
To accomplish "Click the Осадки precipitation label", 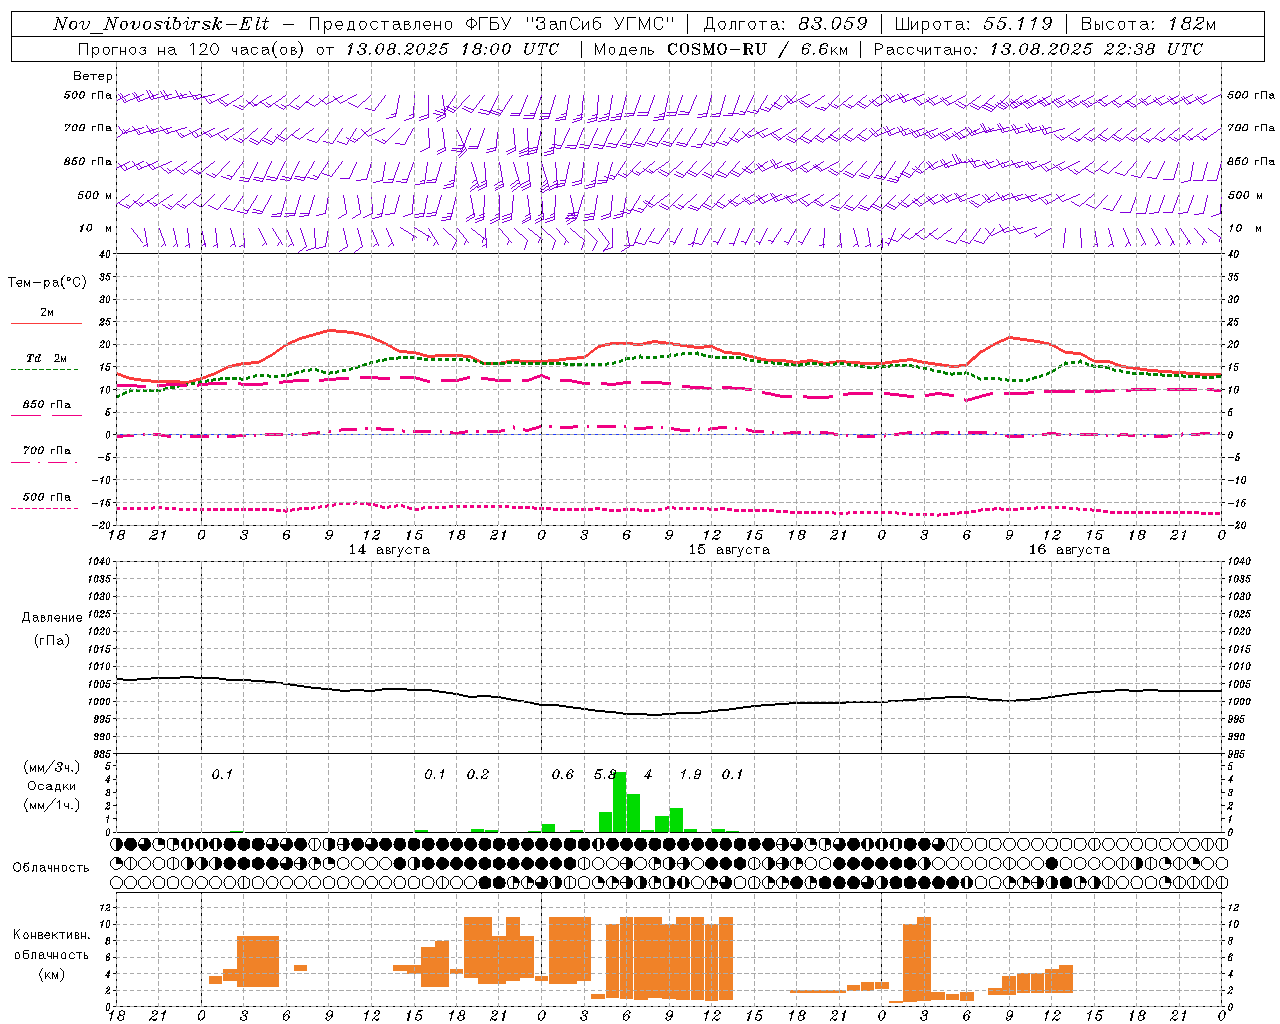I will 52,786.
